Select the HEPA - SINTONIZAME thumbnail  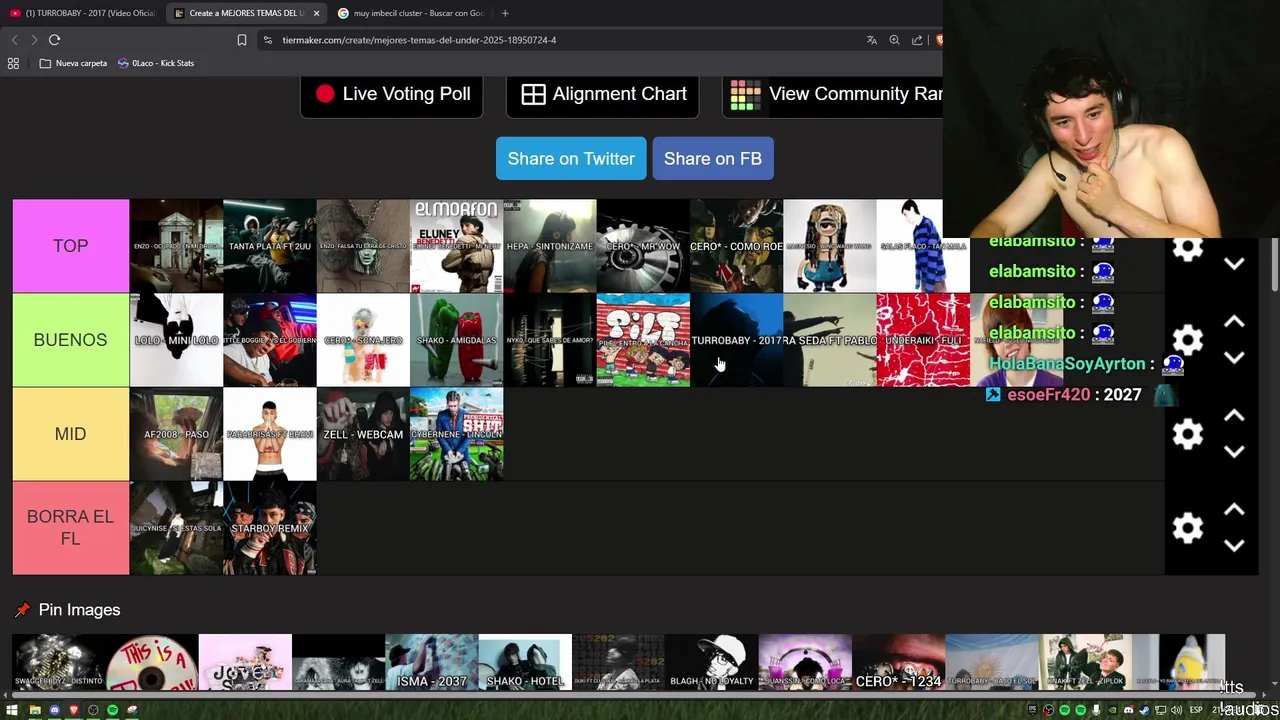pos(549,246)
